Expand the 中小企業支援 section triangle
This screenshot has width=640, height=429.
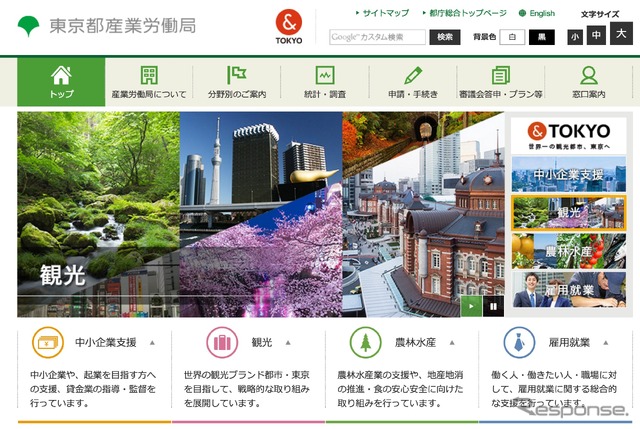click(152, 343)
